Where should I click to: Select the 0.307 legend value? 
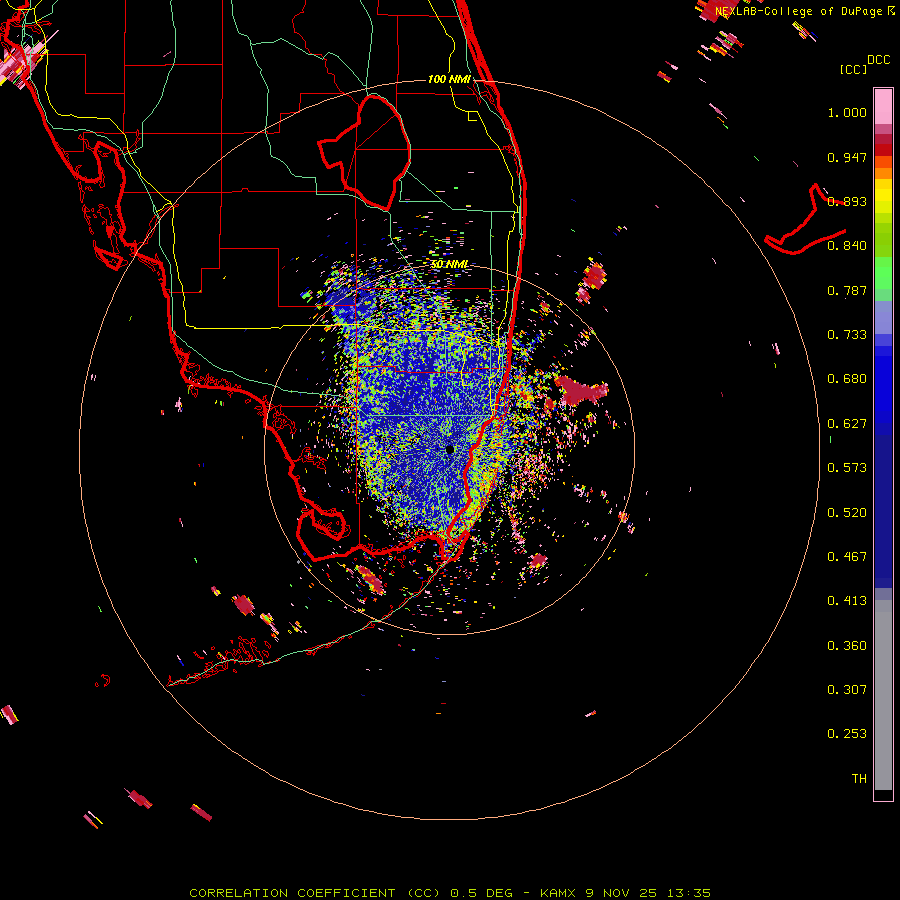click(847, 690)
